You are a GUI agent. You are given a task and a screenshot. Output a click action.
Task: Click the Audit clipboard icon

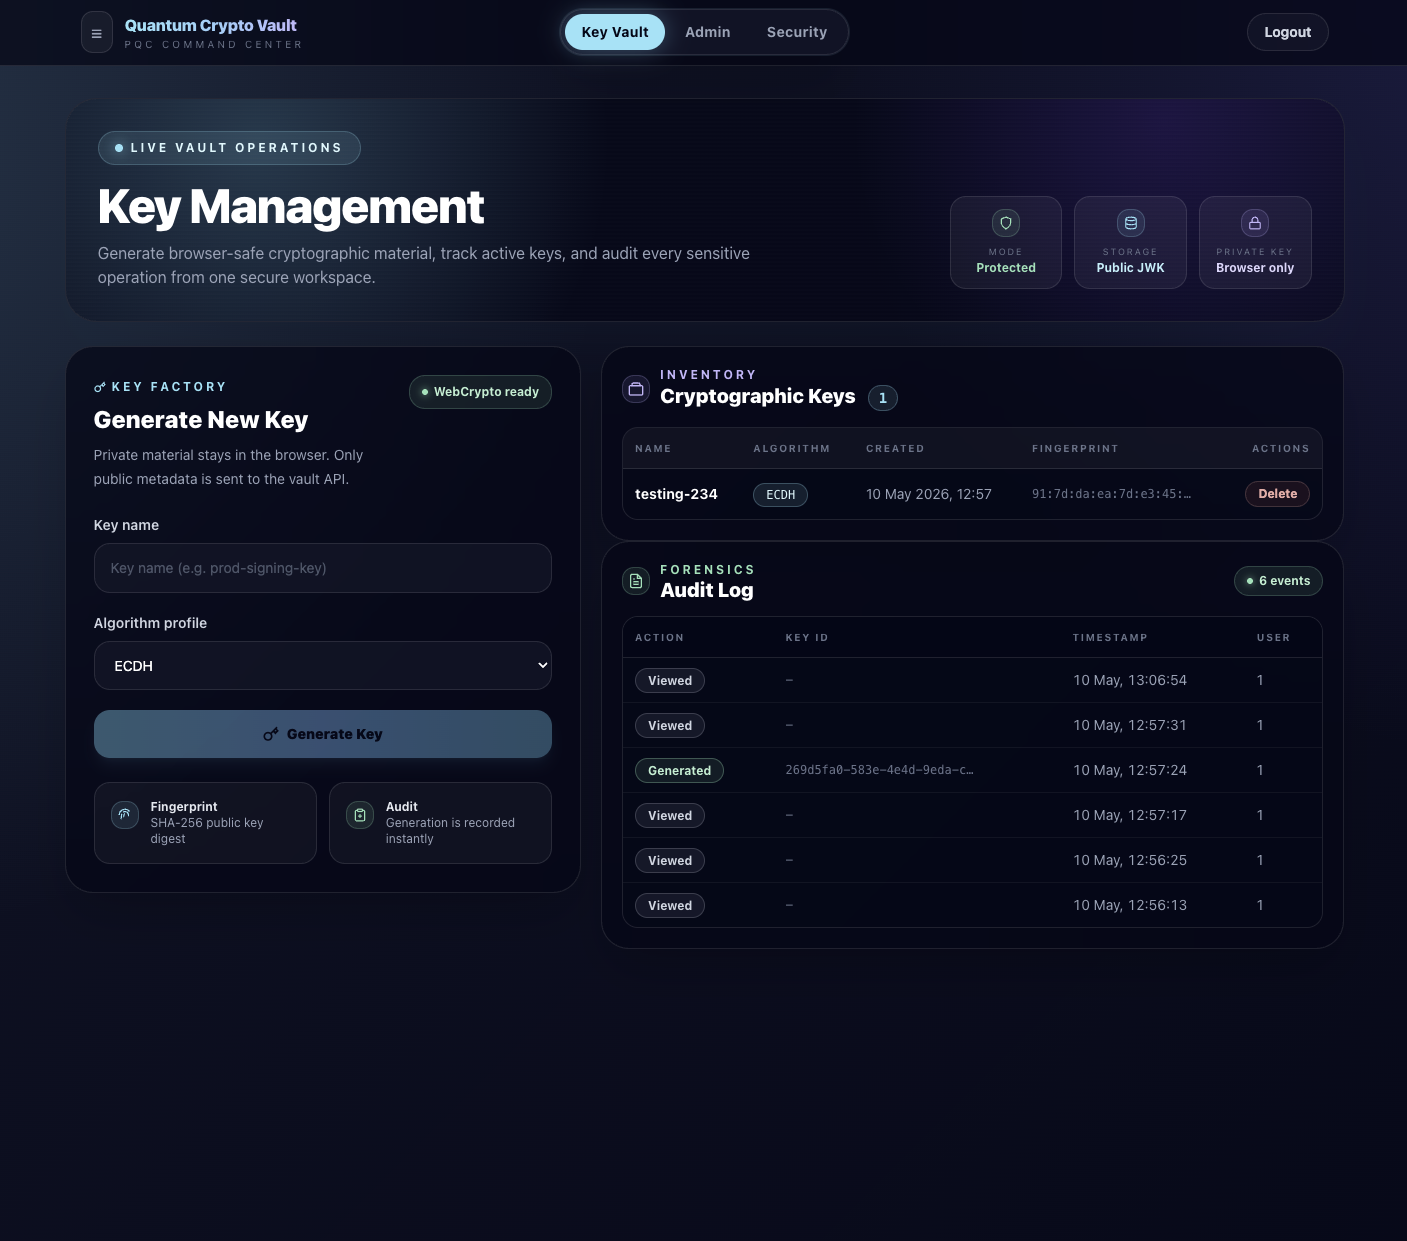tap(360, 815)
